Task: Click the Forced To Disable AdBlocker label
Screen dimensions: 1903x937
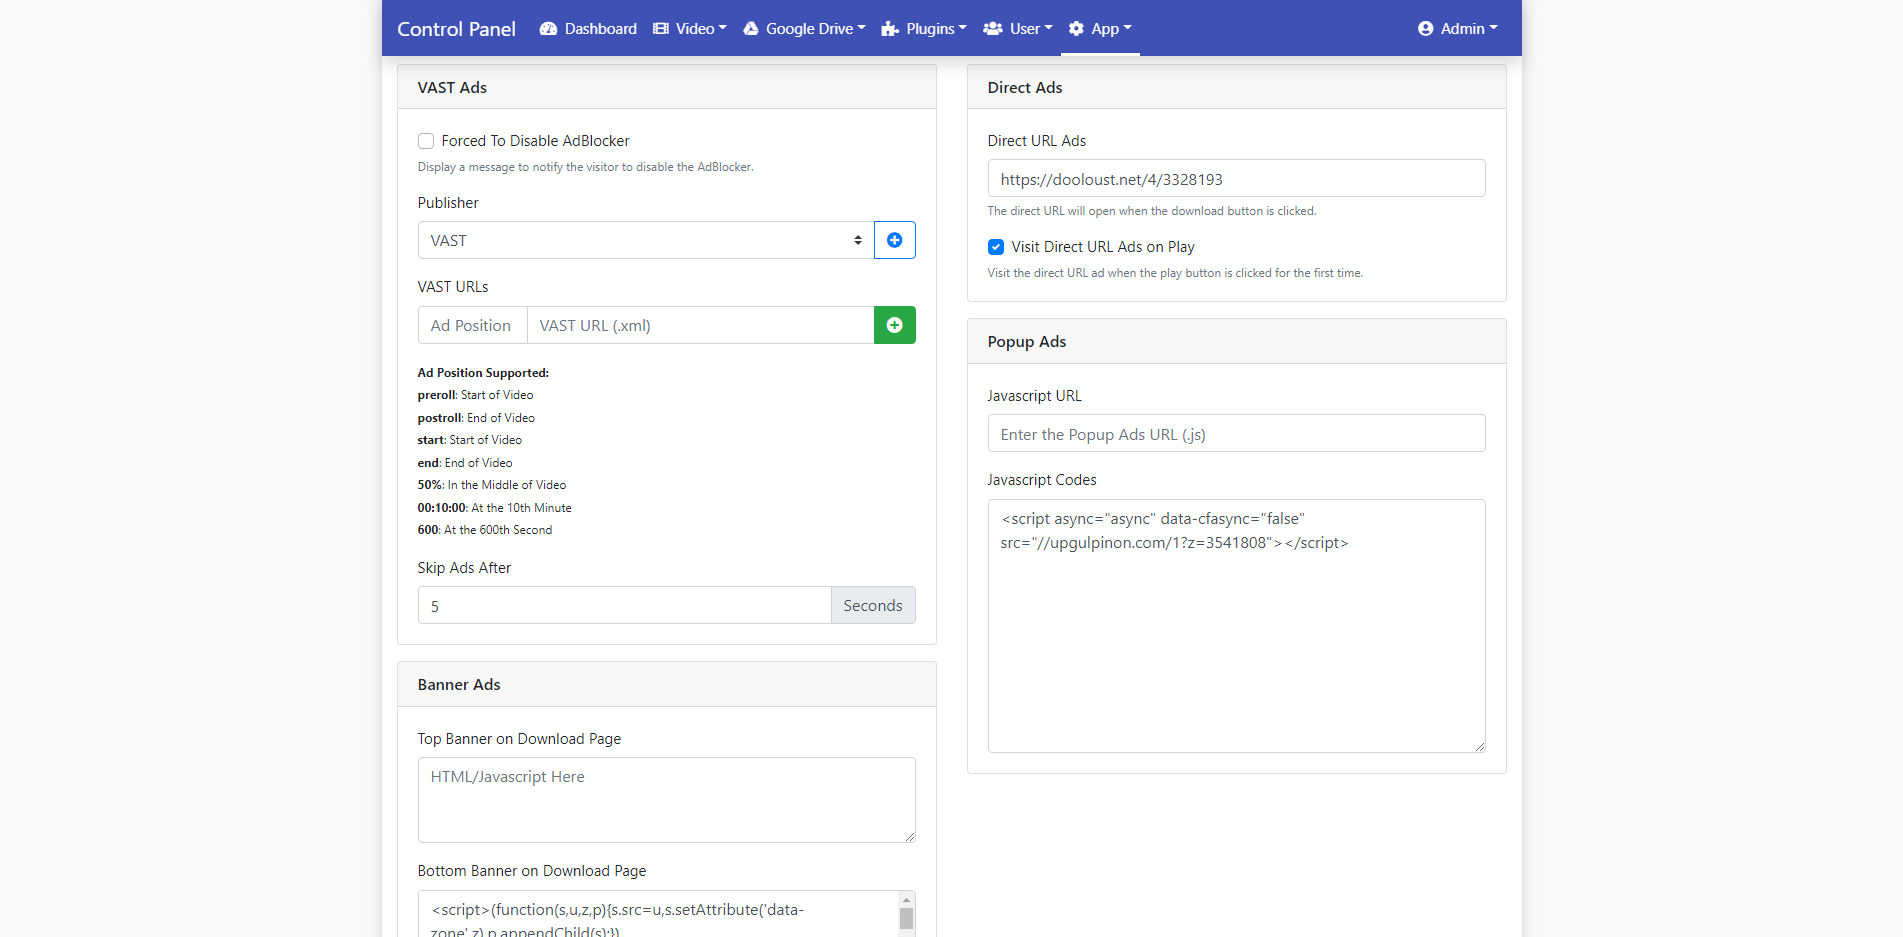Action: click(535, 141)
